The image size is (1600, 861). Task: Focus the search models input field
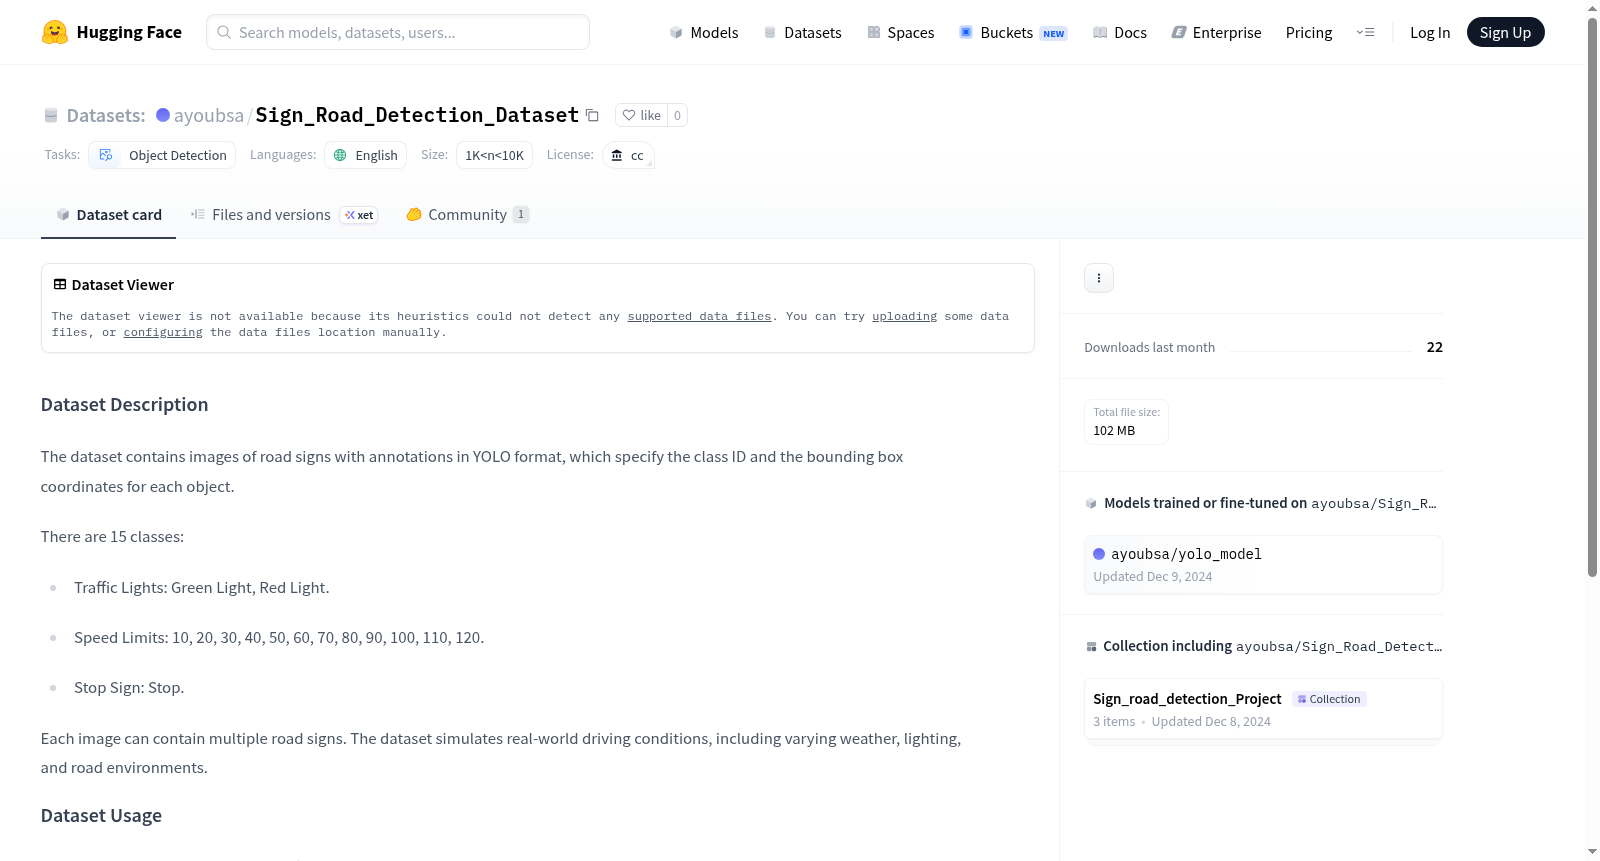[398, 32]
